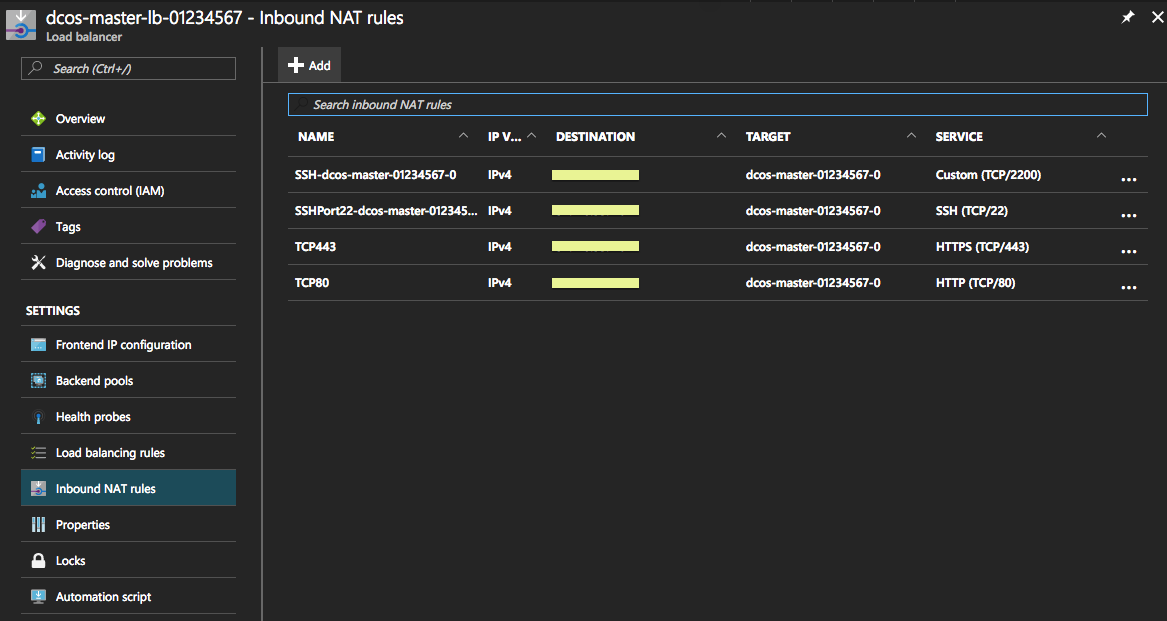Select the Tags icon

point(38,227)
